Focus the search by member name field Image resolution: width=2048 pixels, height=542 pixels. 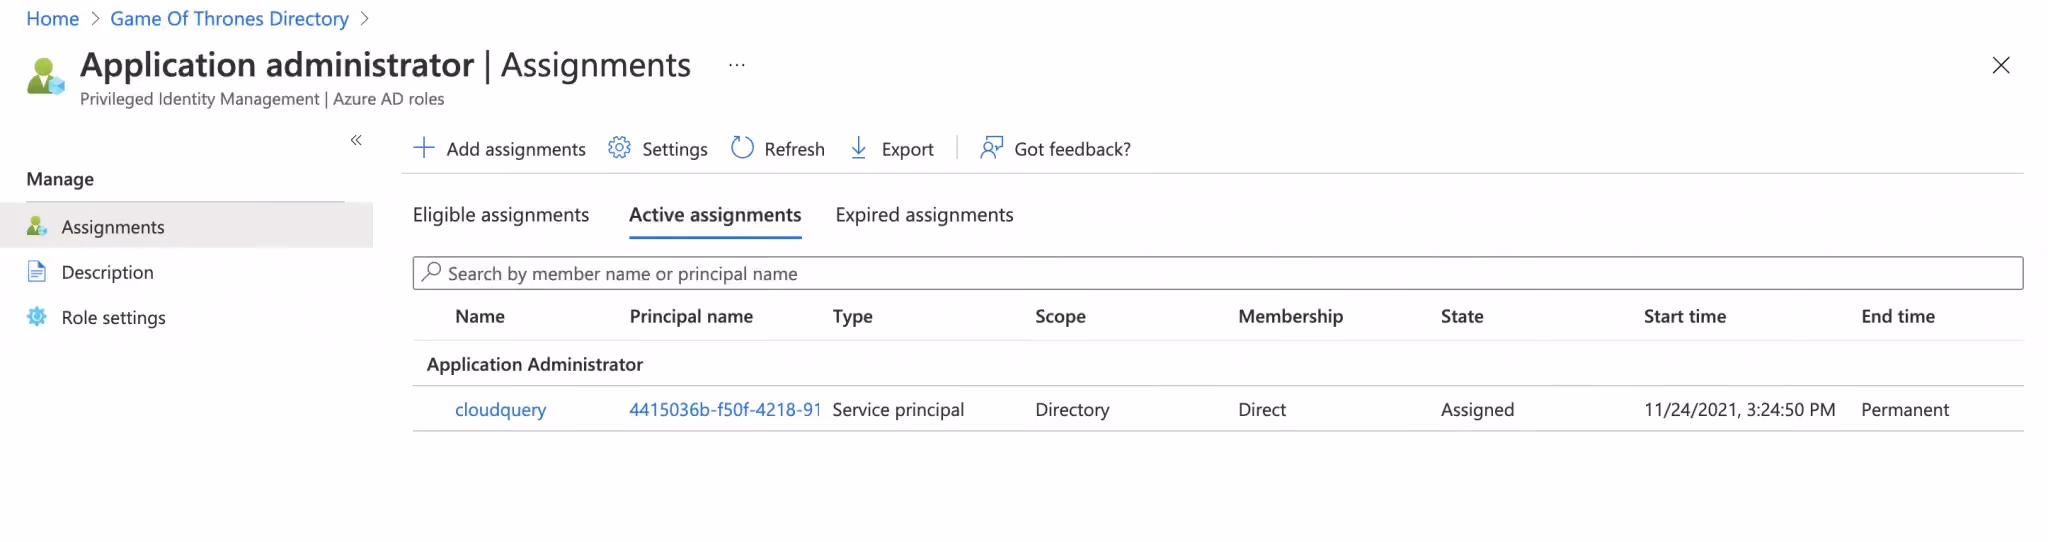click(1217, 273)
